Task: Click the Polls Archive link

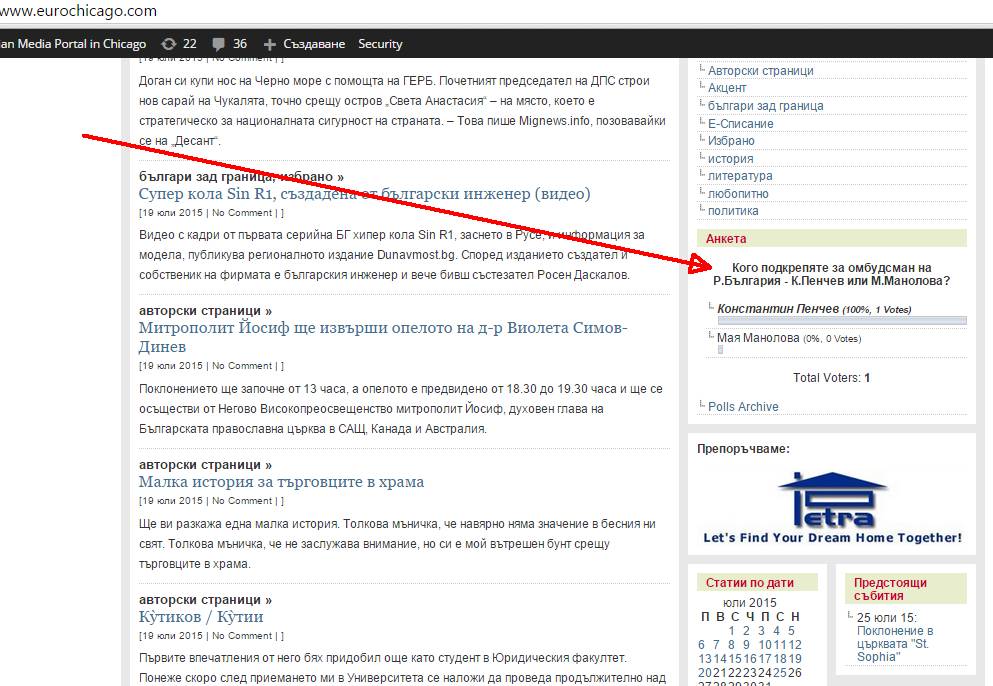Action: [x=743, y=407]
